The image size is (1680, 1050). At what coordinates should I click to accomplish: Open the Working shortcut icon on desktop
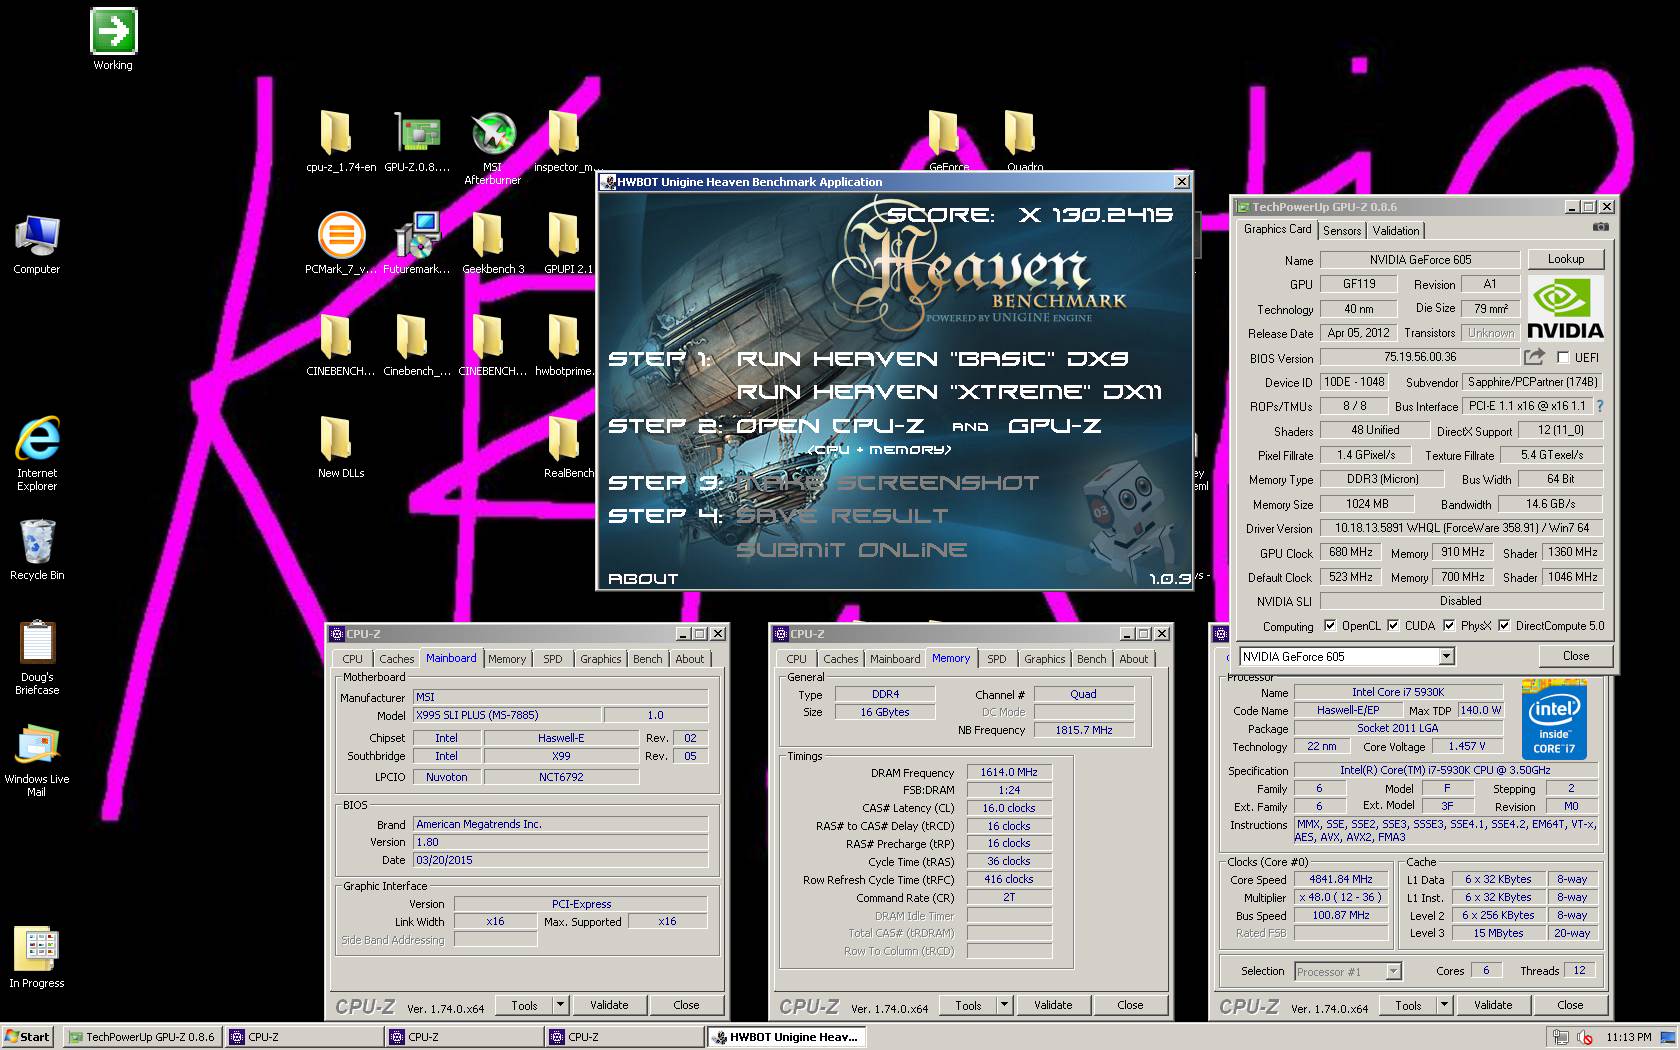point(113,32)
